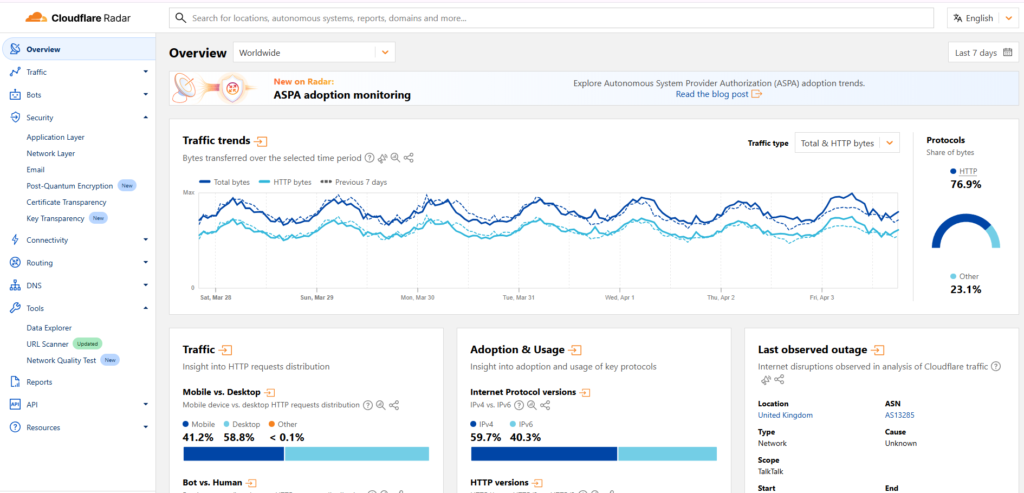This screenshot has width=1024, height=493.
Task: Show help for IPv4 vs. IPv6
Action: pos(519,406)
